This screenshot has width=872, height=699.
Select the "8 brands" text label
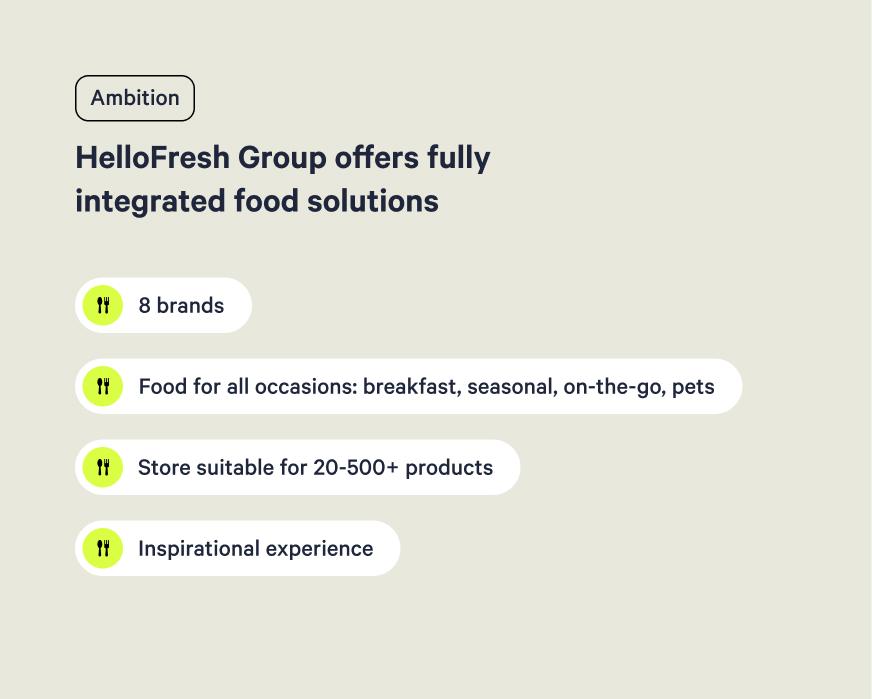coord(181,306)
